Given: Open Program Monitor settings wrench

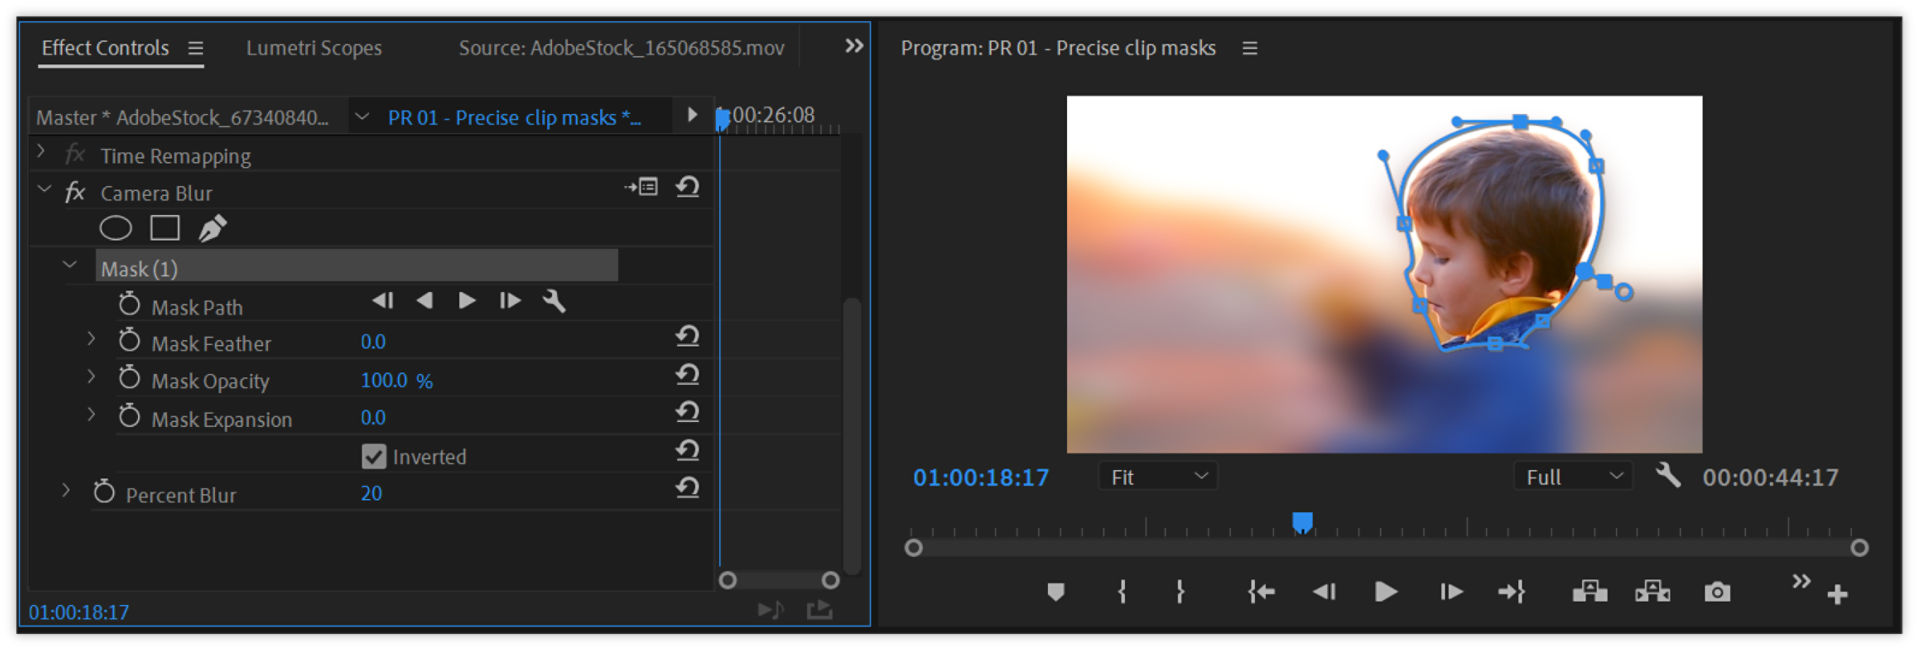Looking at the screenshot, I should click(1668, 475).
